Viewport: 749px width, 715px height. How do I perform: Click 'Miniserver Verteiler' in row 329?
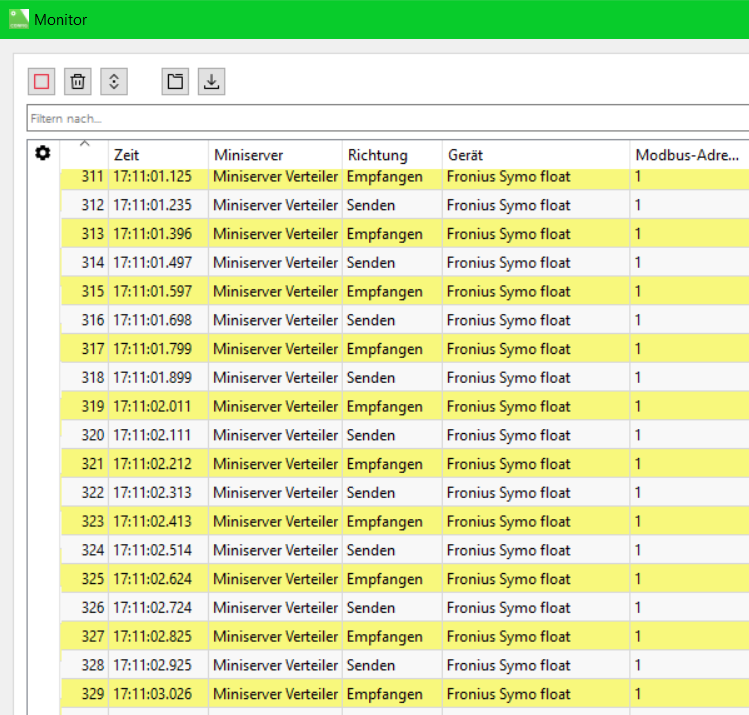275,694
